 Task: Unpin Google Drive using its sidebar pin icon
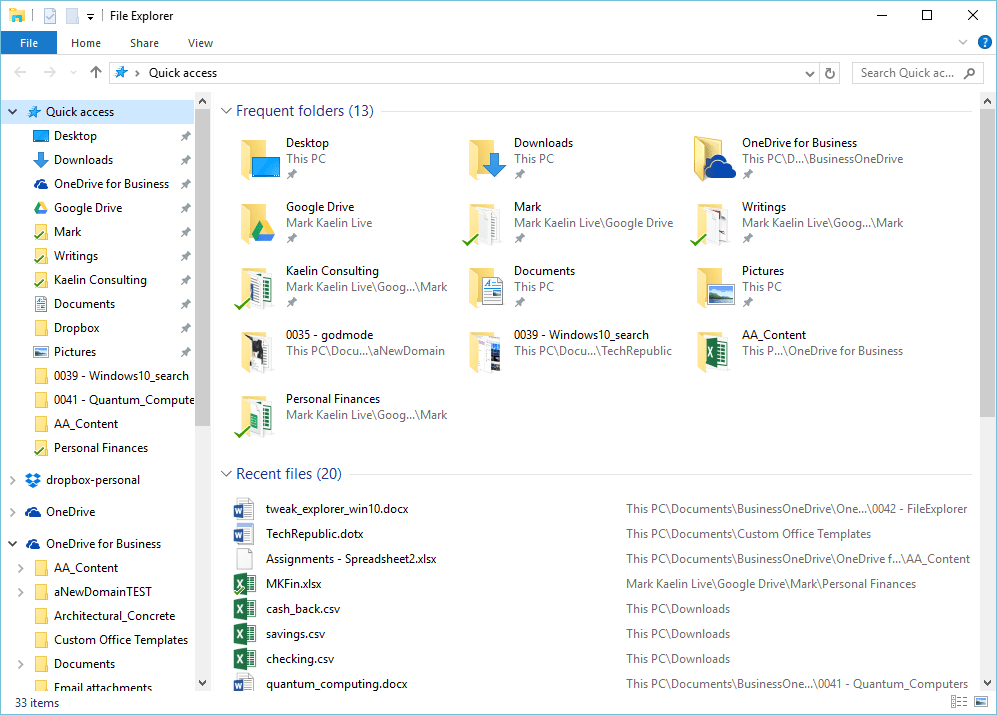pos(185,208)
